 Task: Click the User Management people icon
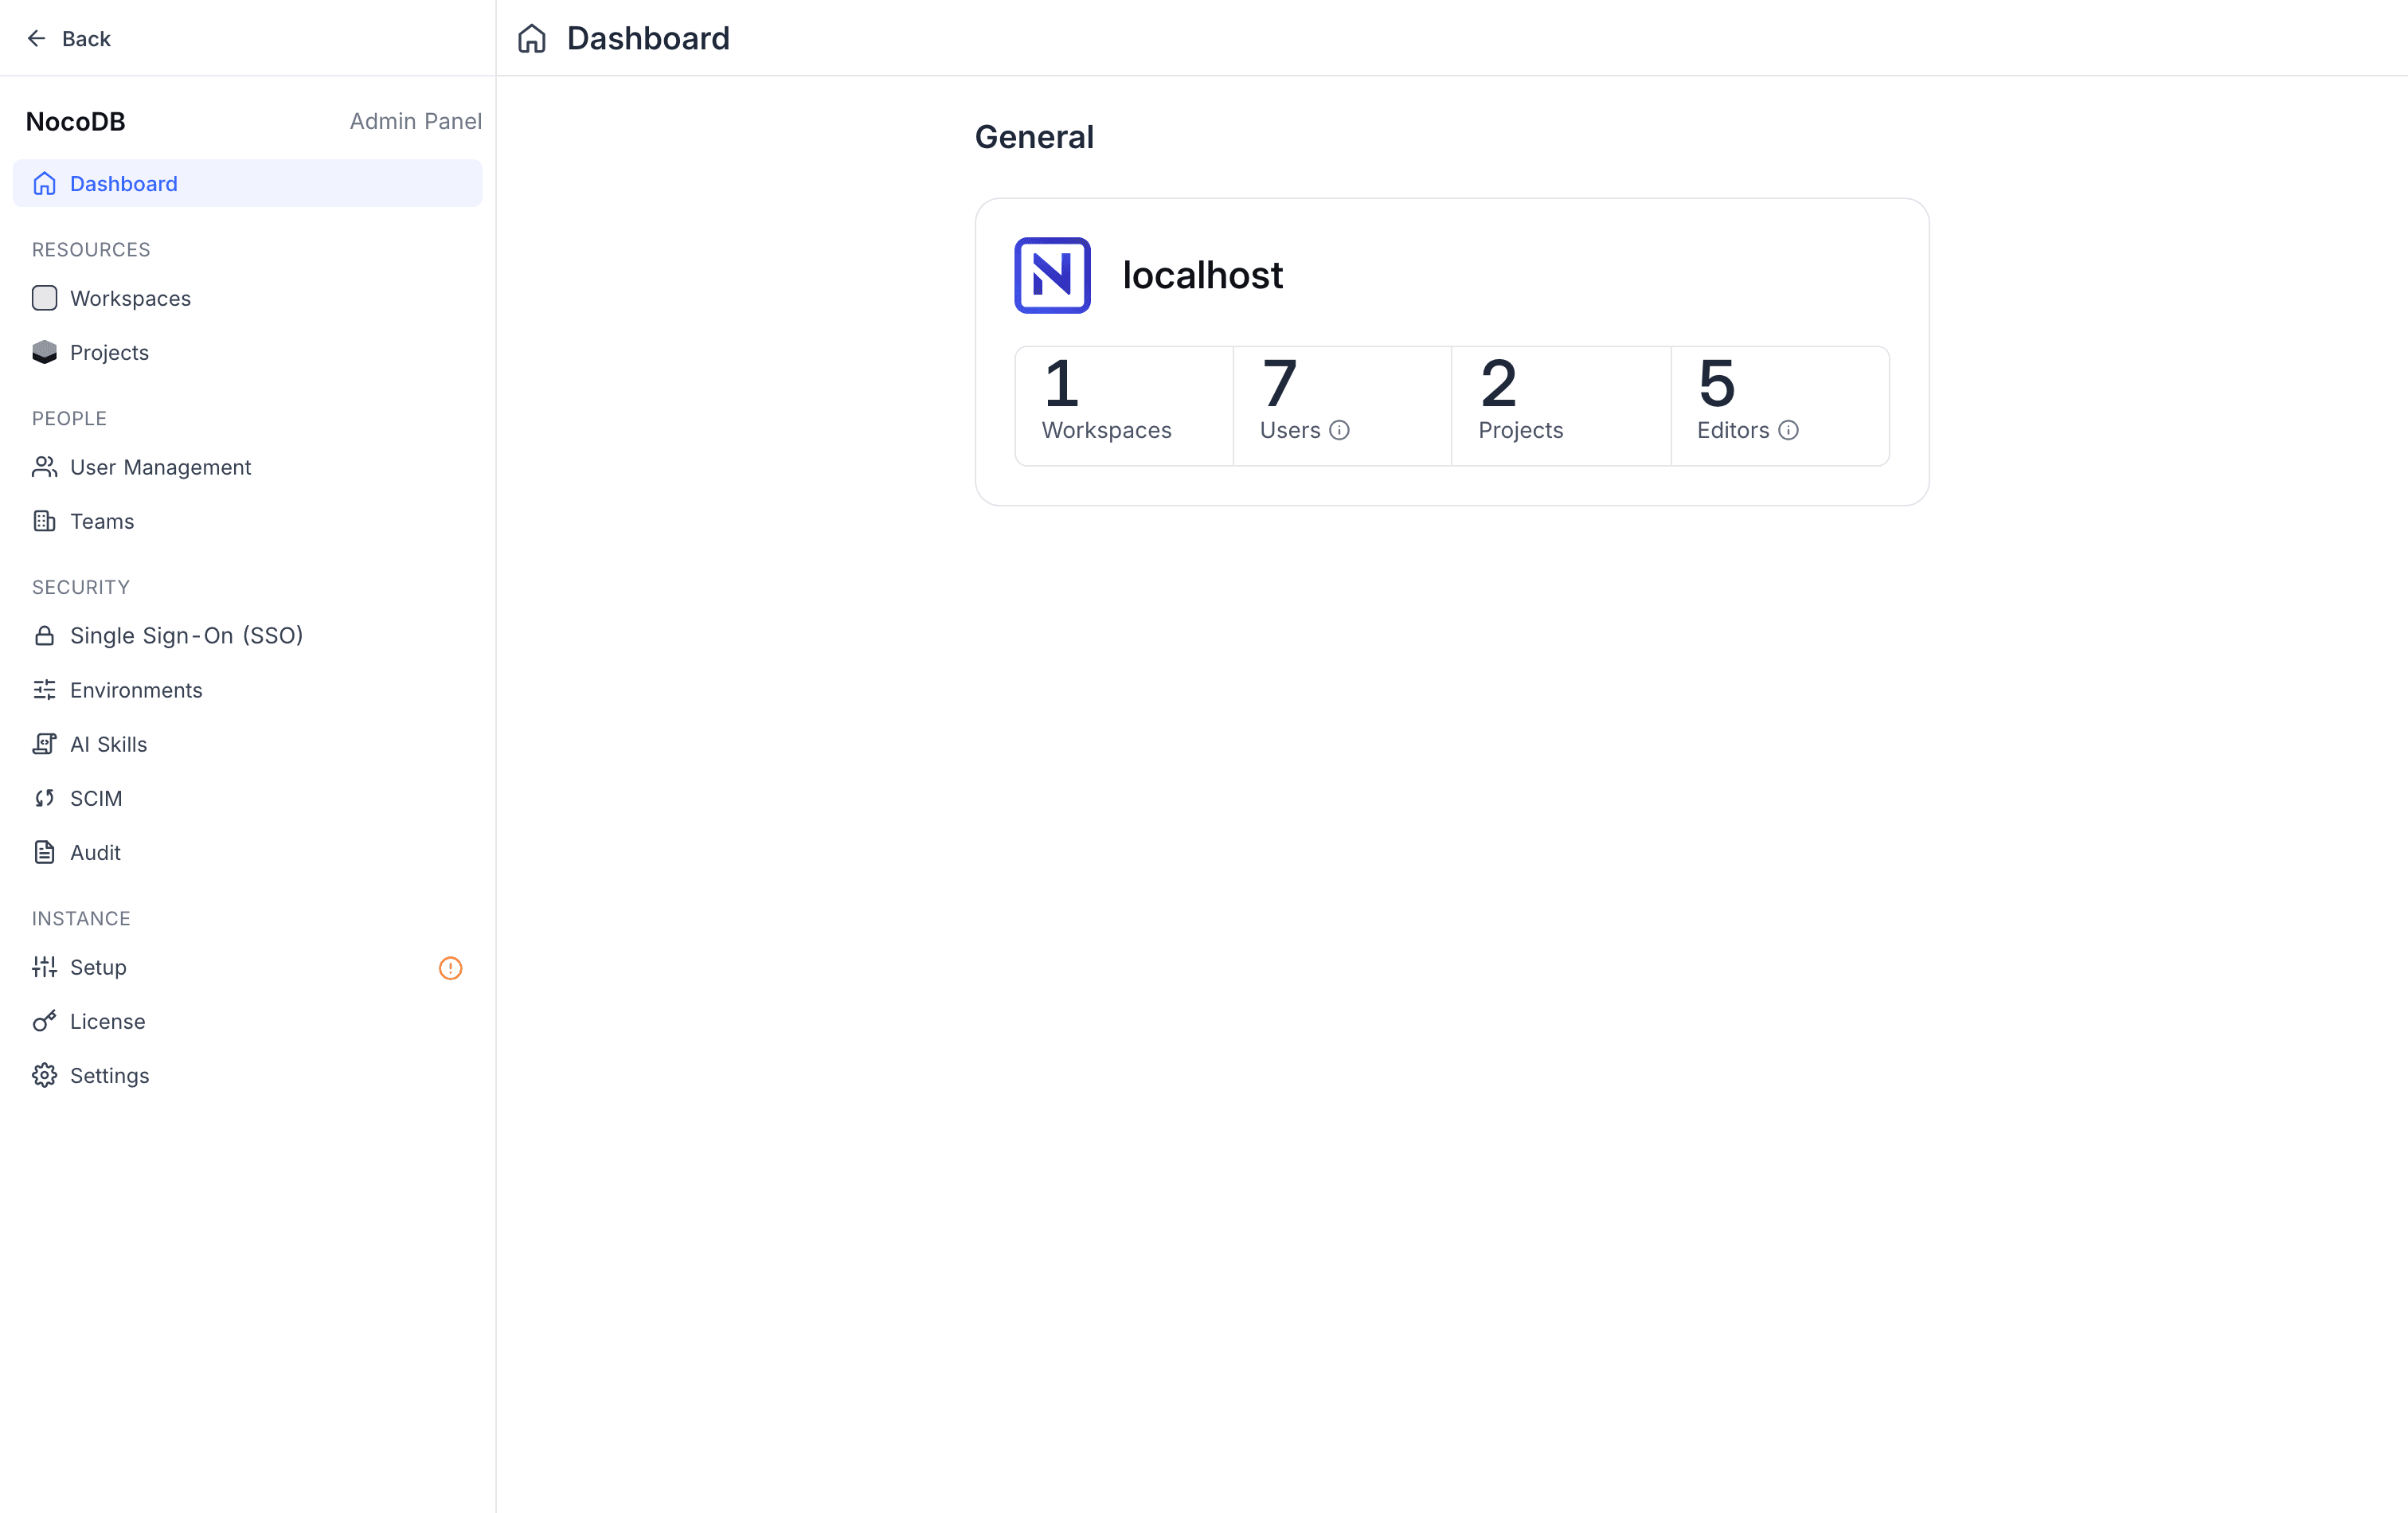tap(44, 467)
